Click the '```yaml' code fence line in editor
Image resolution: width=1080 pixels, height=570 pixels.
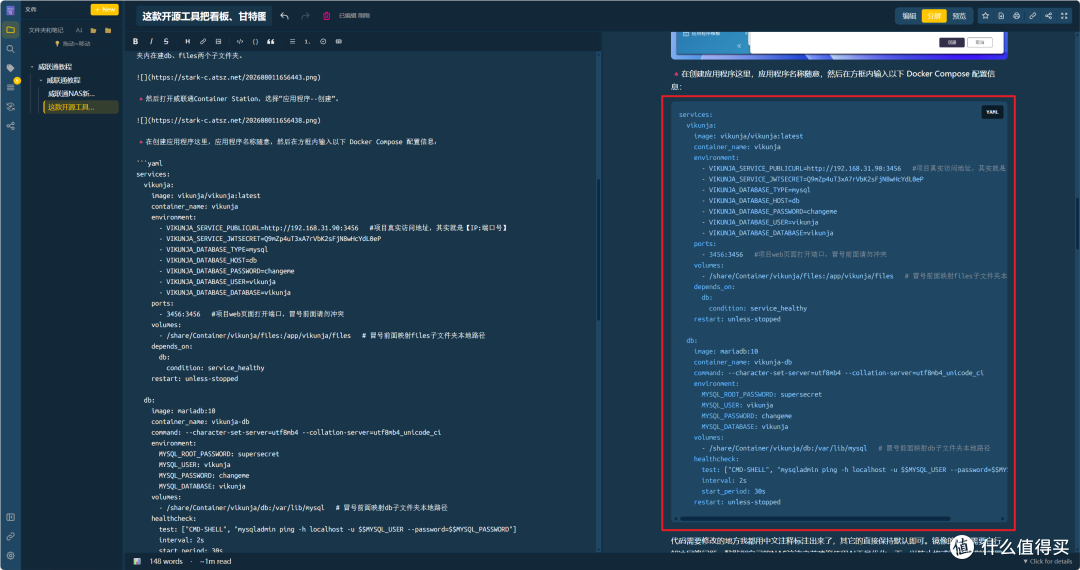coord(149,163)
